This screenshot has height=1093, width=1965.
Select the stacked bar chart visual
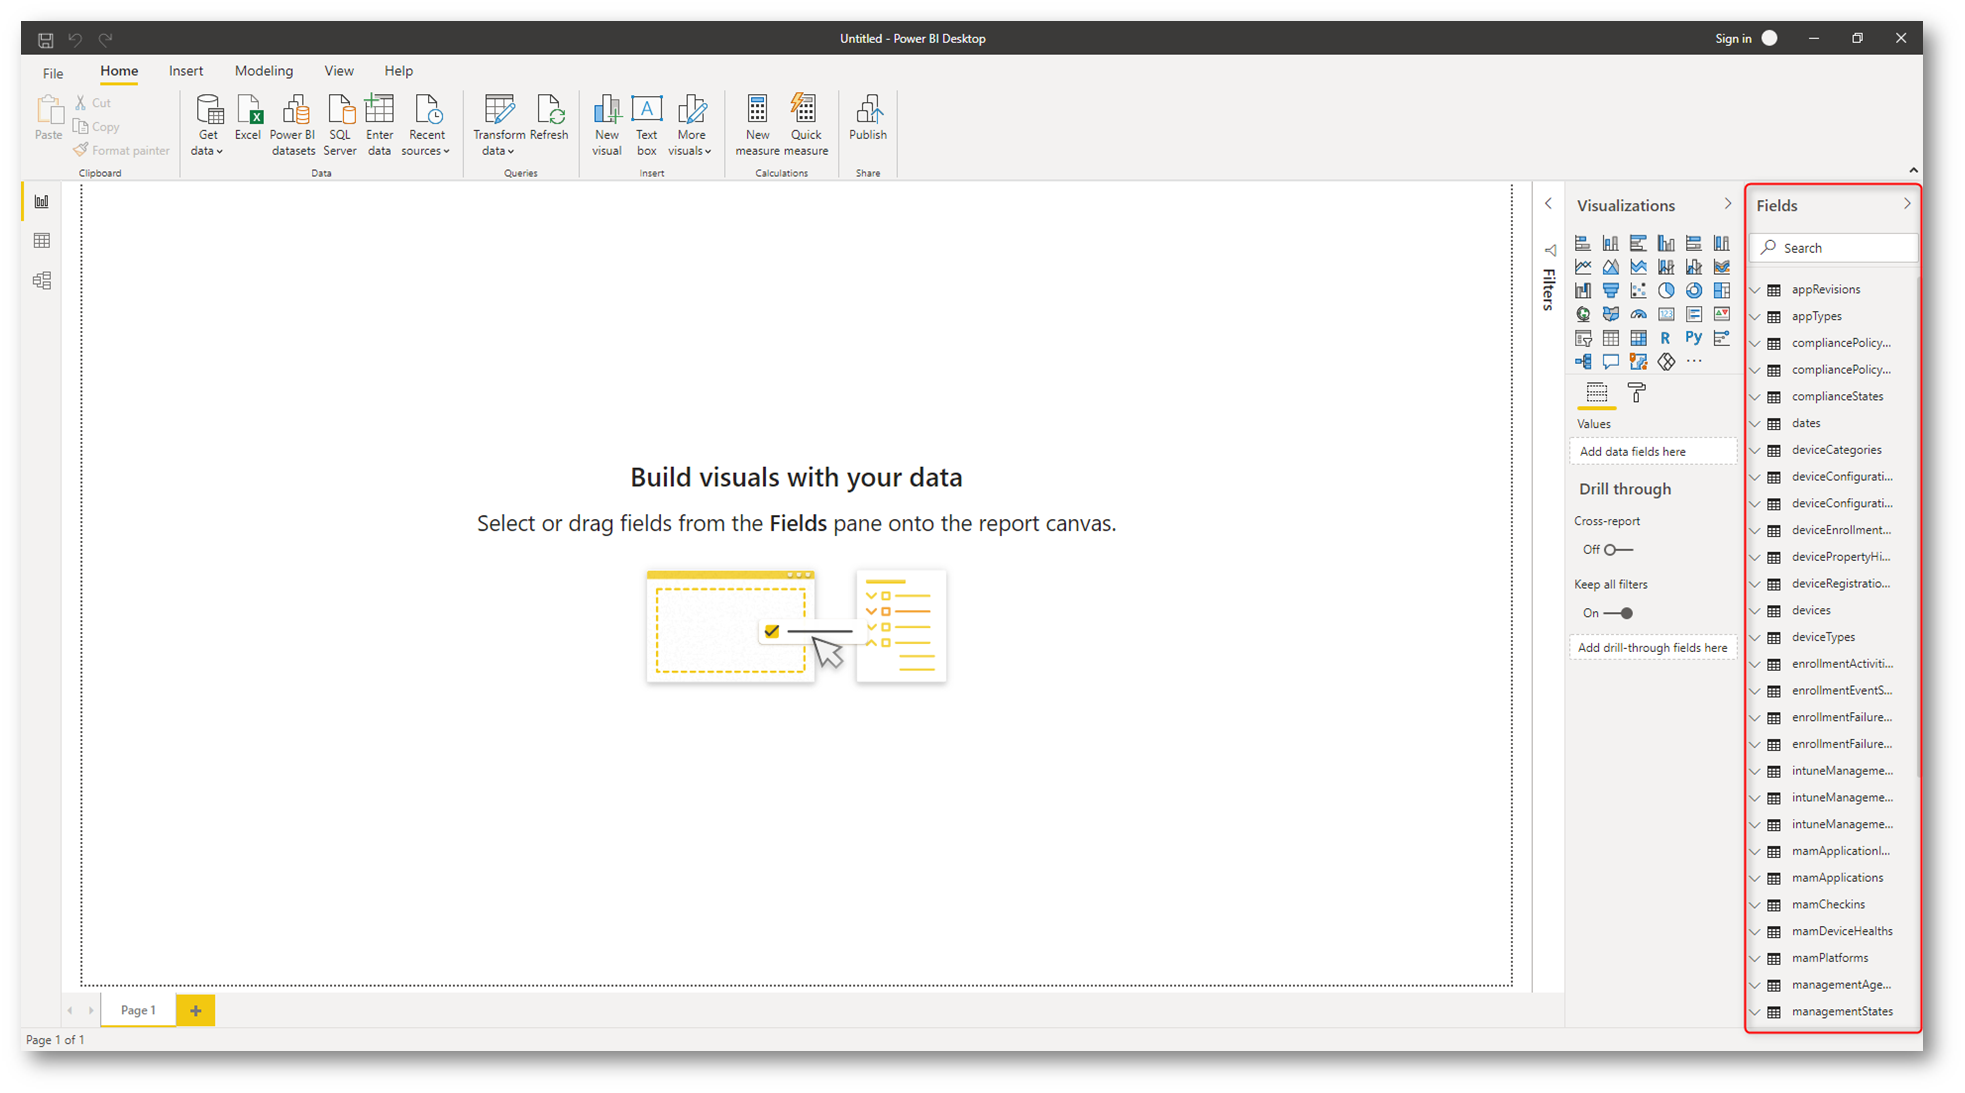[1583, 243]
